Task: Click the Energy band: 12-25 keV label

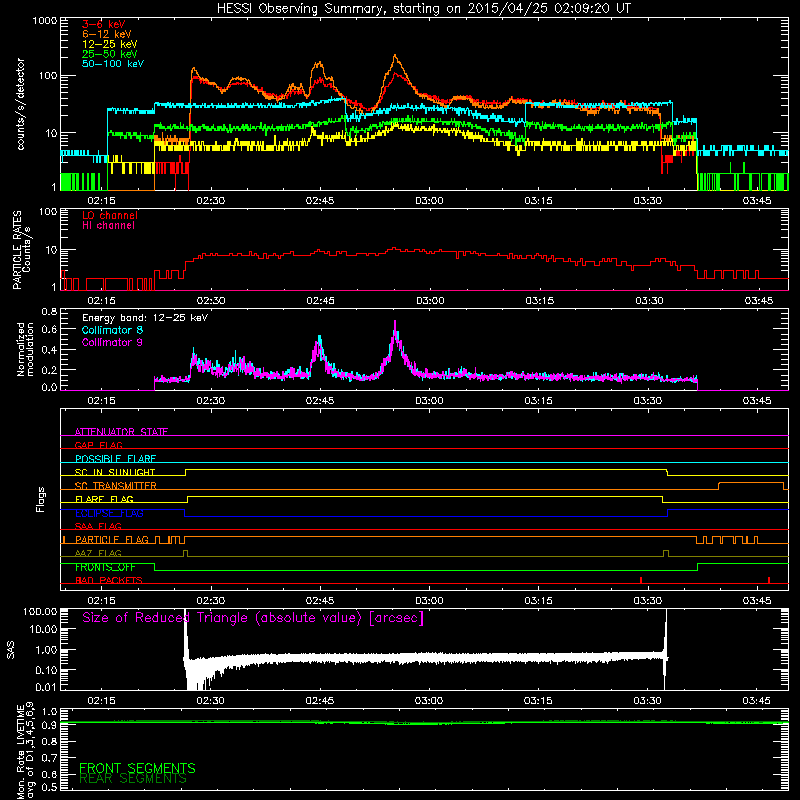Action: (x=145, y=318)
